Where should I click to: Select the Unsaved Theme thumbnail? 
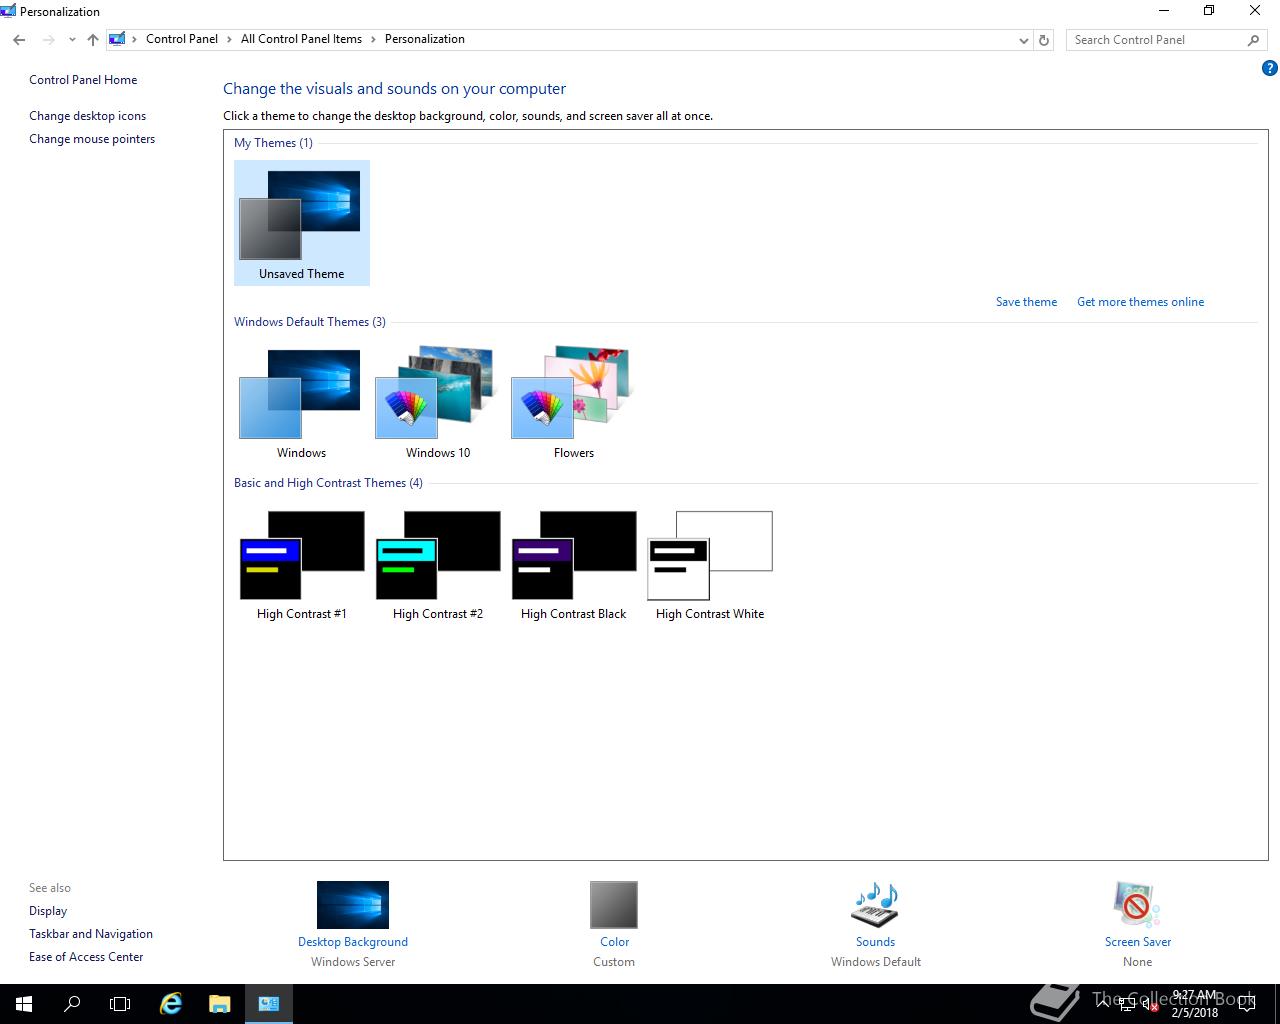point(301,222)
